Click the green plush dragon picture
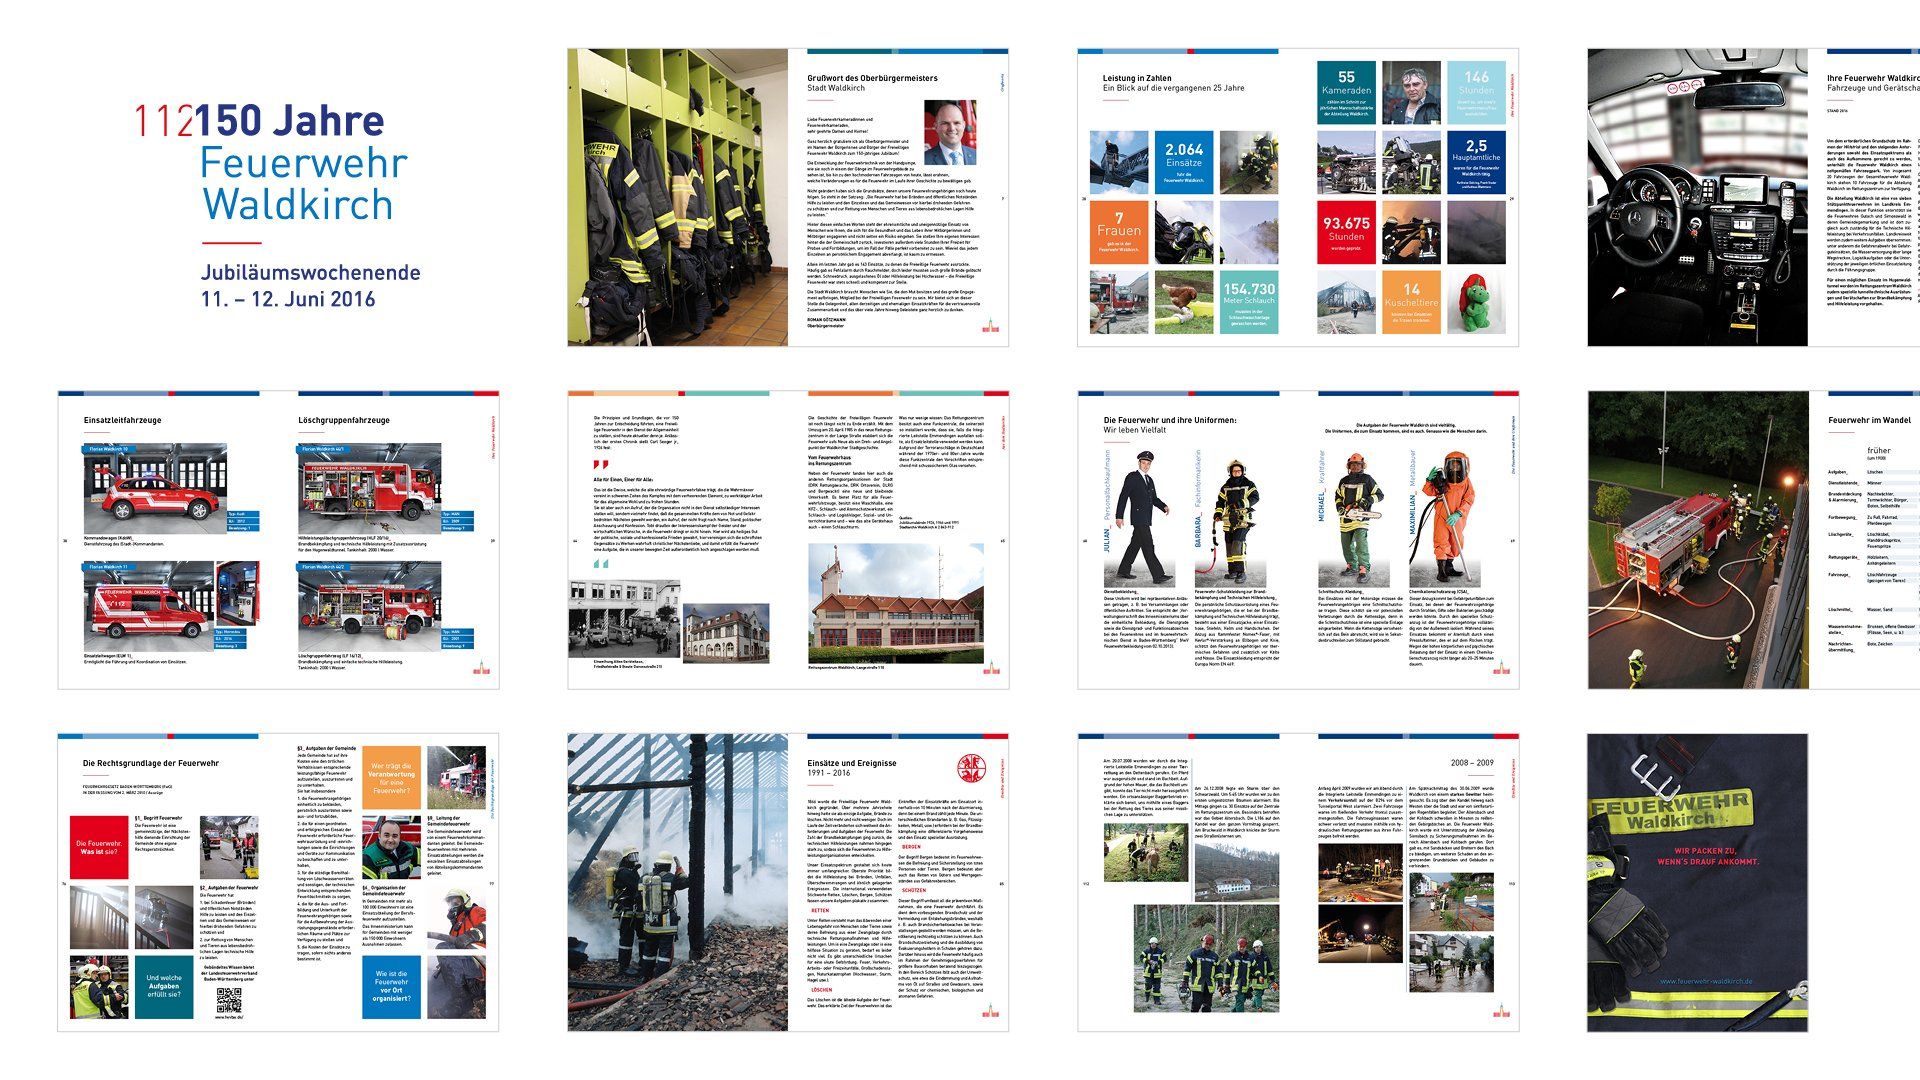1920x1080 pixels. point(1476,303)
